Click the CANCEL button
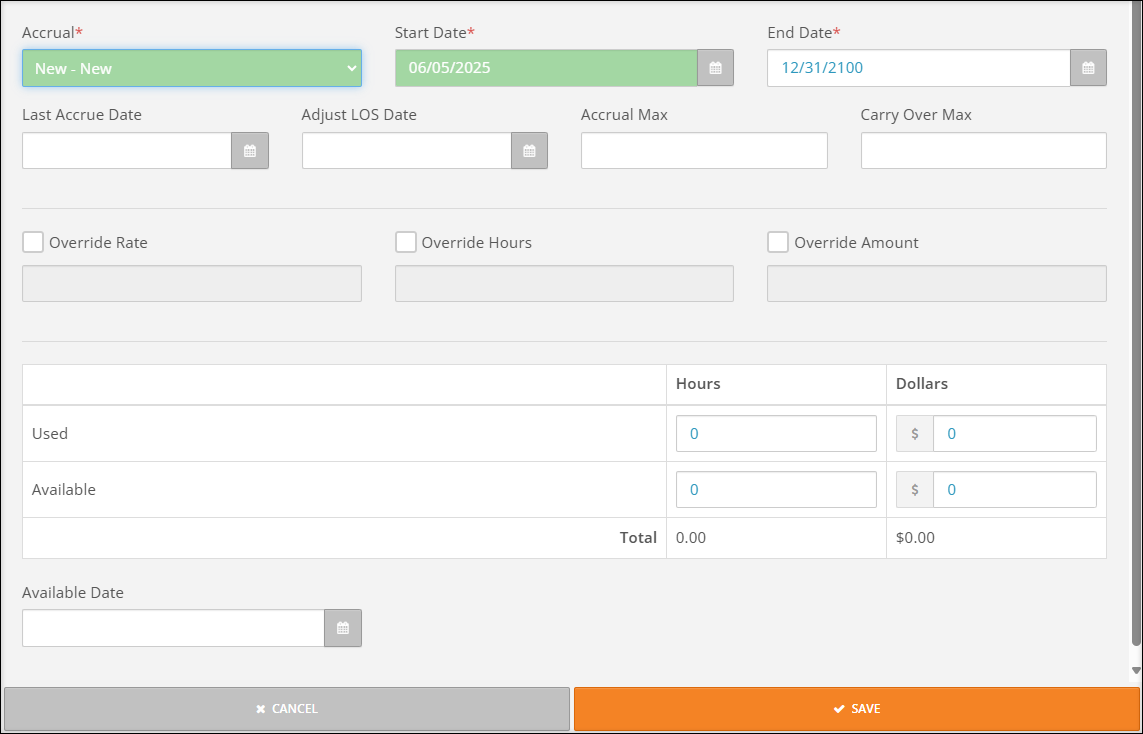The height and width of the screenshot is (734, 1143). click(x=287, y=708)
